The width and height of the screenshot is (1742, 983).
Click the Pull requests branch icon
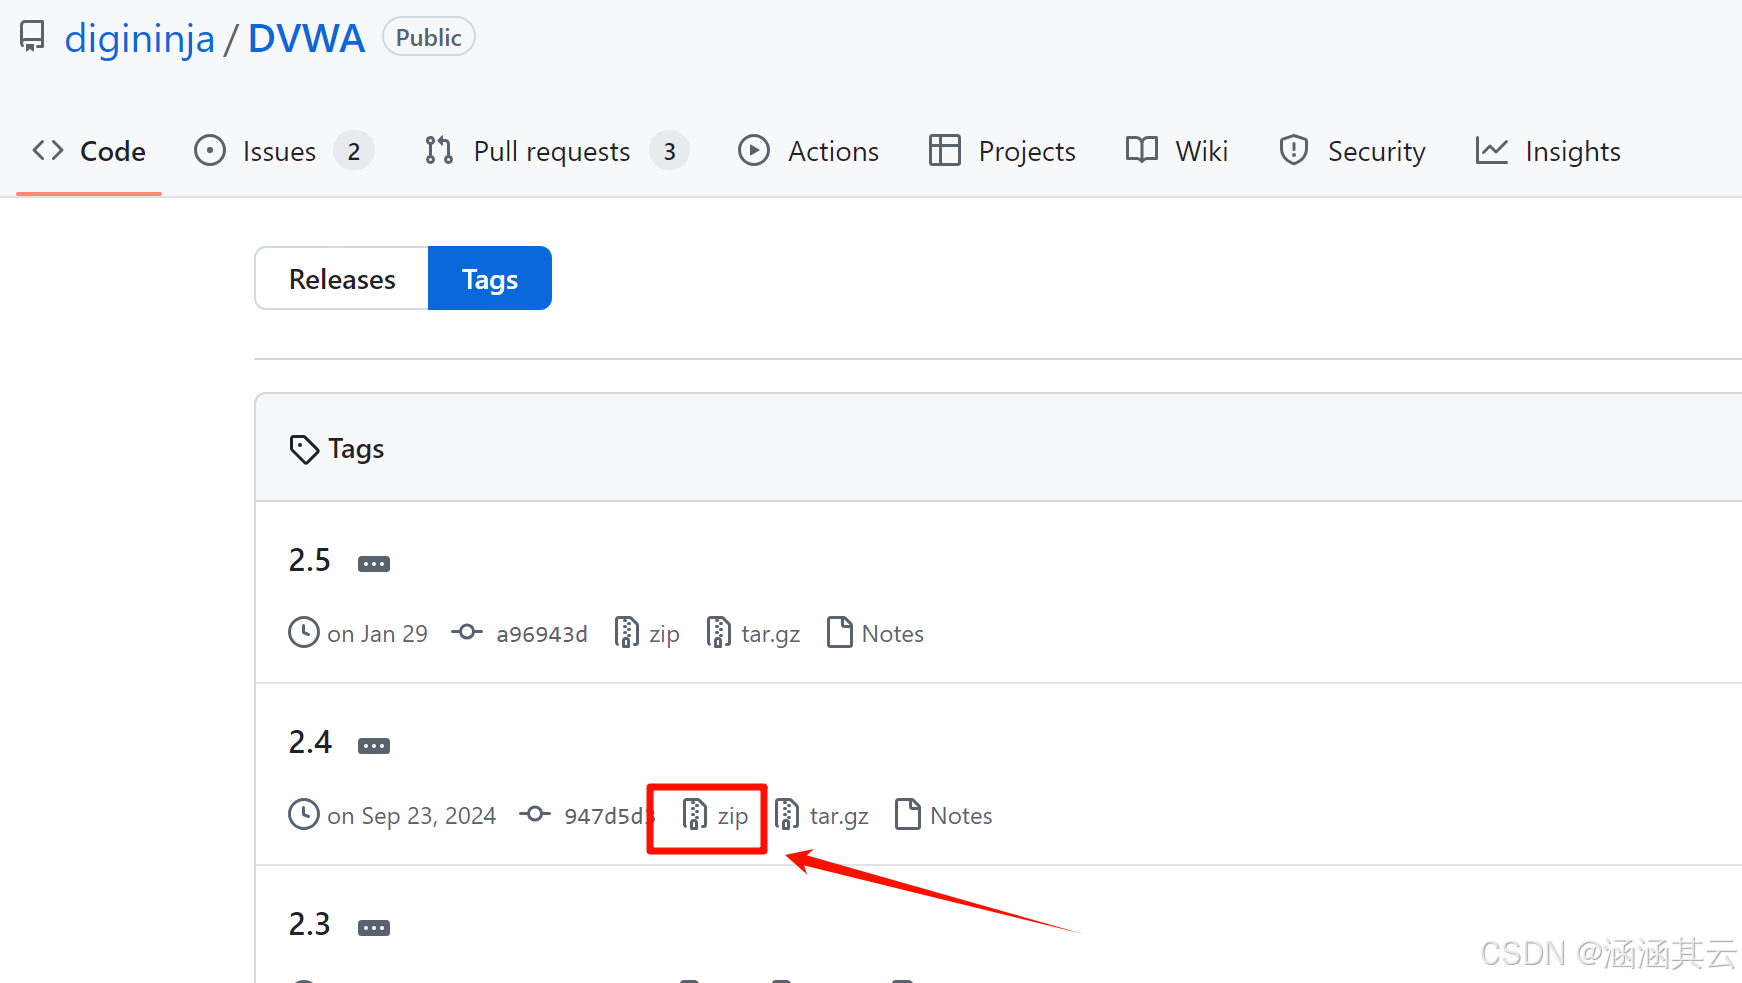439,150
